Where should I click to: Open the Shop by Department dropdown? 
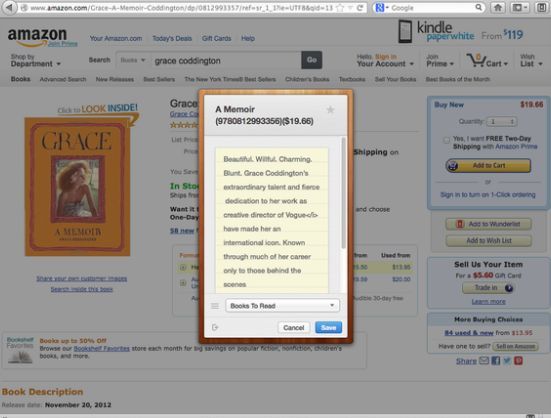coord(35,60)
